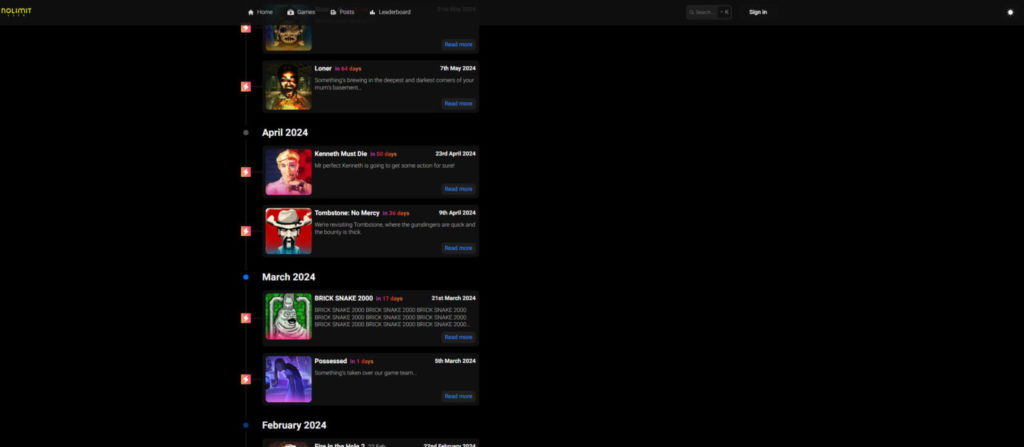Open the Leaderboard page
The width and height of the screenshot is (1024, 447).
[x=389, y=12]
